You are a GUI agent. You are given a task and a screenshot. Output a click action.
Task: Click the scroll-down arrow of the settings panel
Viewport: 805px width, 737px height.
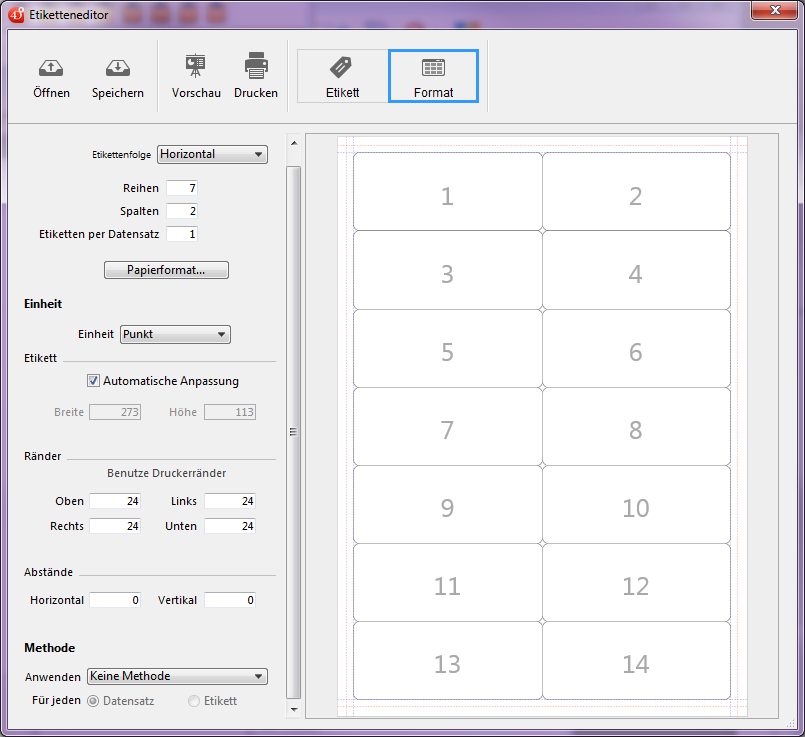[293, 709]
